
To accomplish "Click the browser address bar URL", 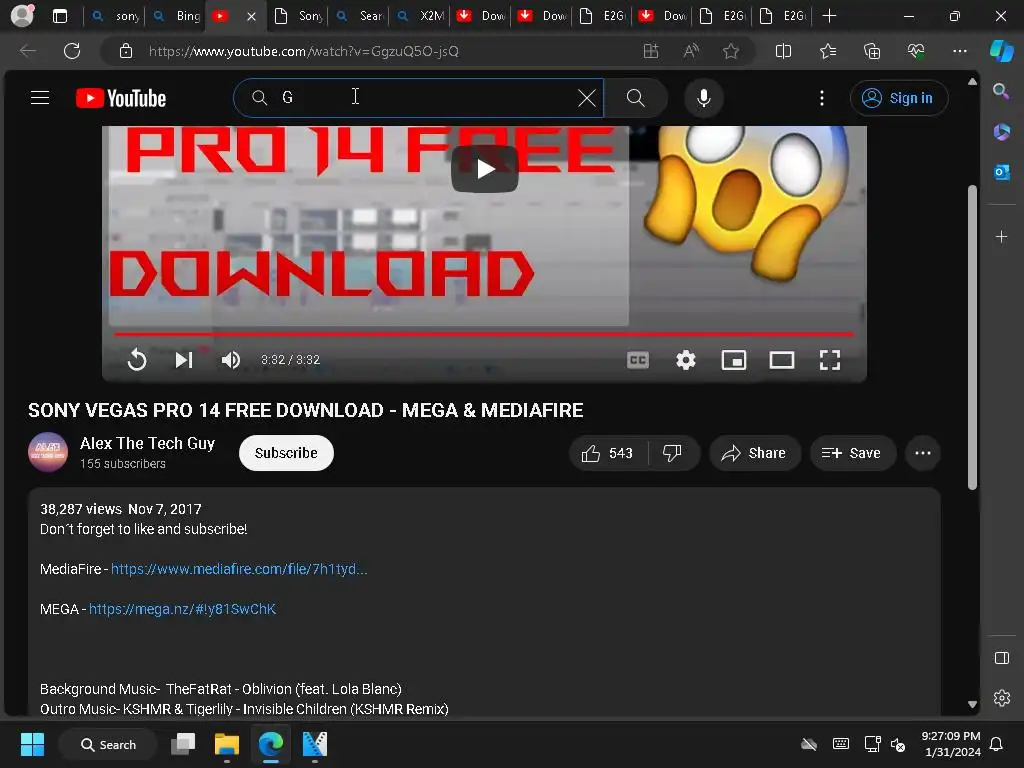I will (x=304, y=51).
